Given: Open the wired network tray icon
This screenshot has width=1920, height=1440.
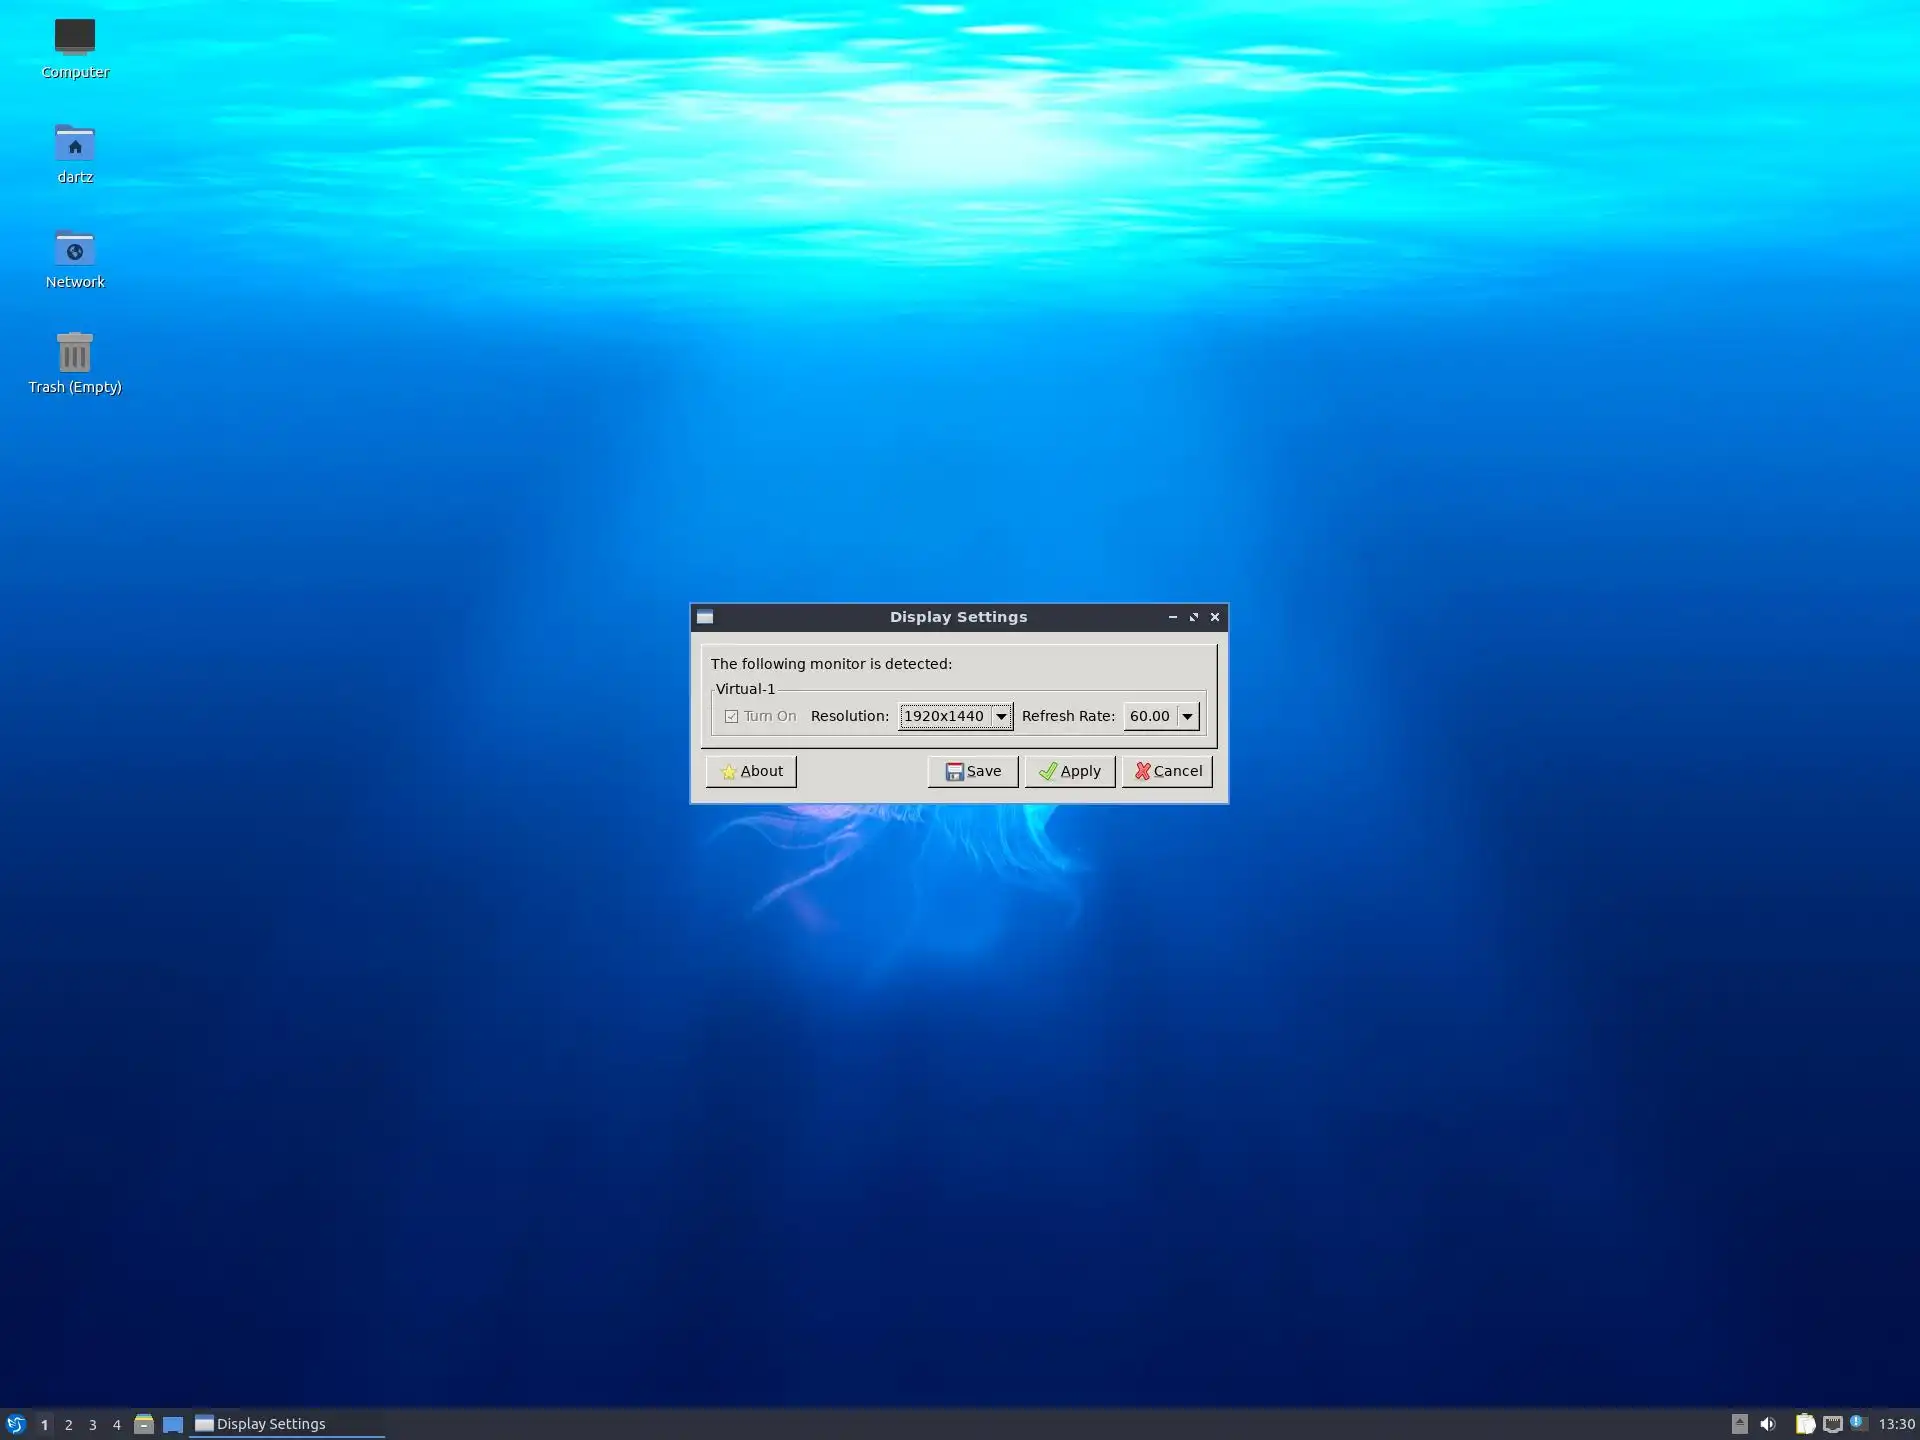Looking at the screenshot, I should tap(1832, 1424).
